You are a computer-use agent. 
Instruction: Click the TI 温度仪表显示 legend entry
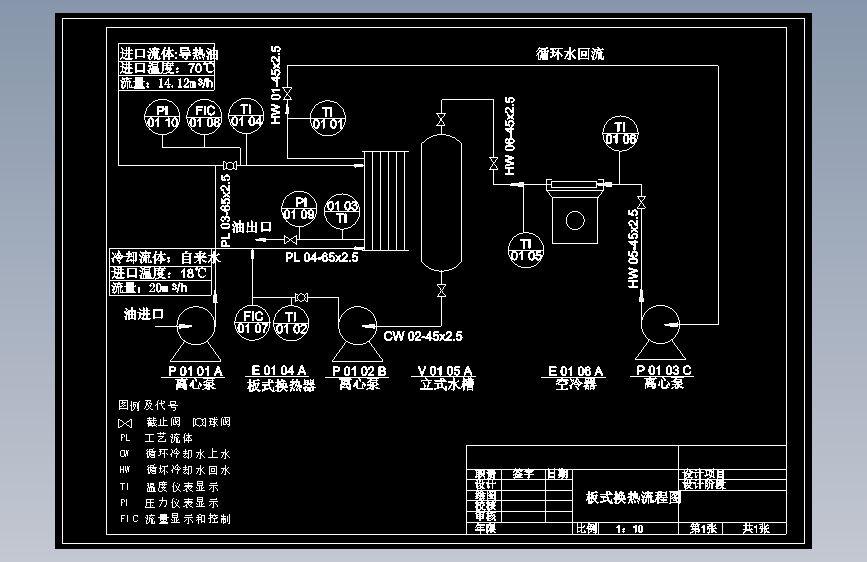tap(169, 487)
